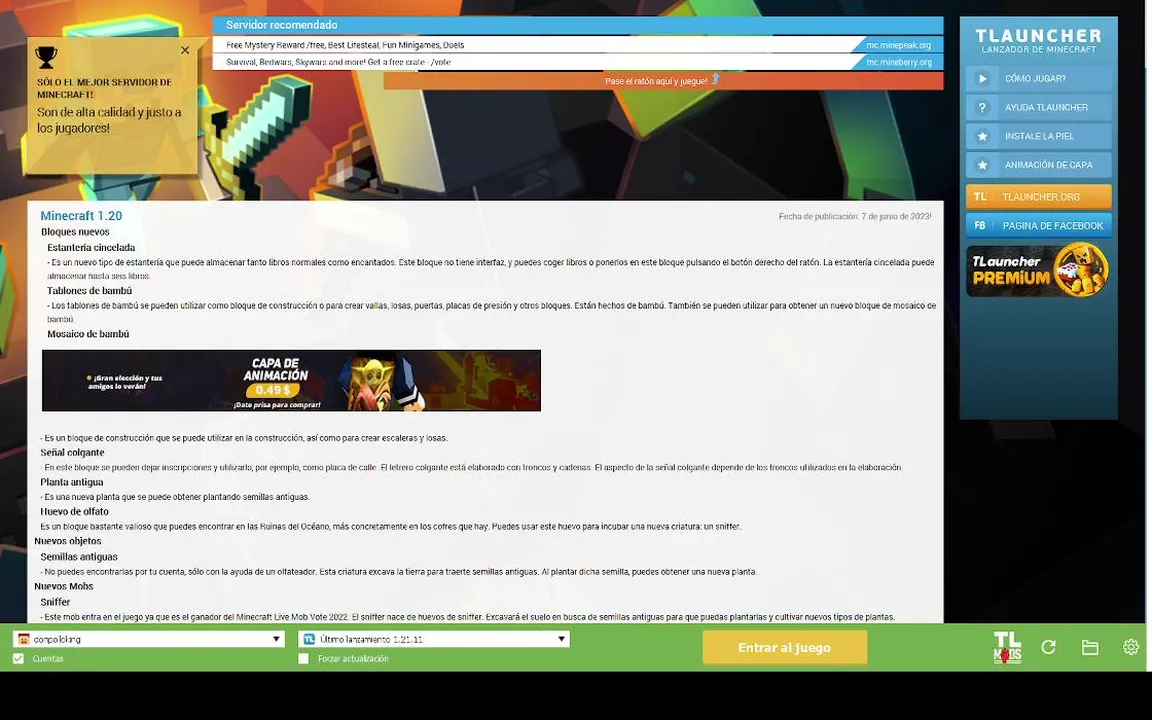Click the Minecraft 1.20 heading link
This screenshot has height=720, width=1152.
tap(82, 216)
